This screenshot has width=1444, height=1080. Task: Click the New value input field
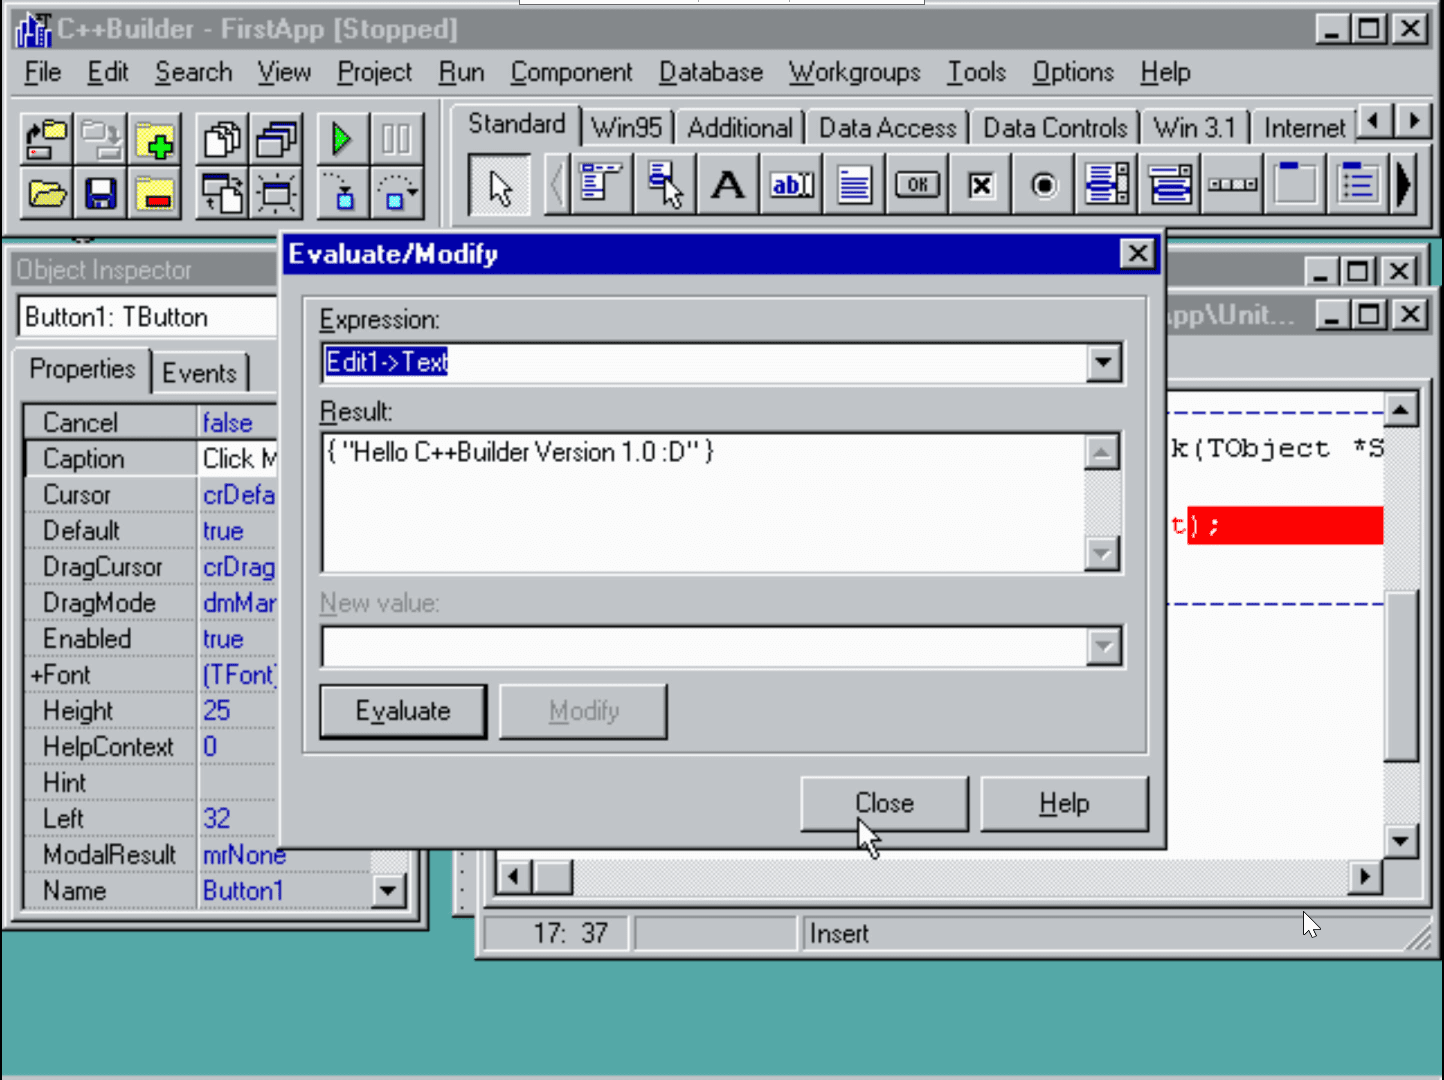pyautogui.click(x=703, y=646)
